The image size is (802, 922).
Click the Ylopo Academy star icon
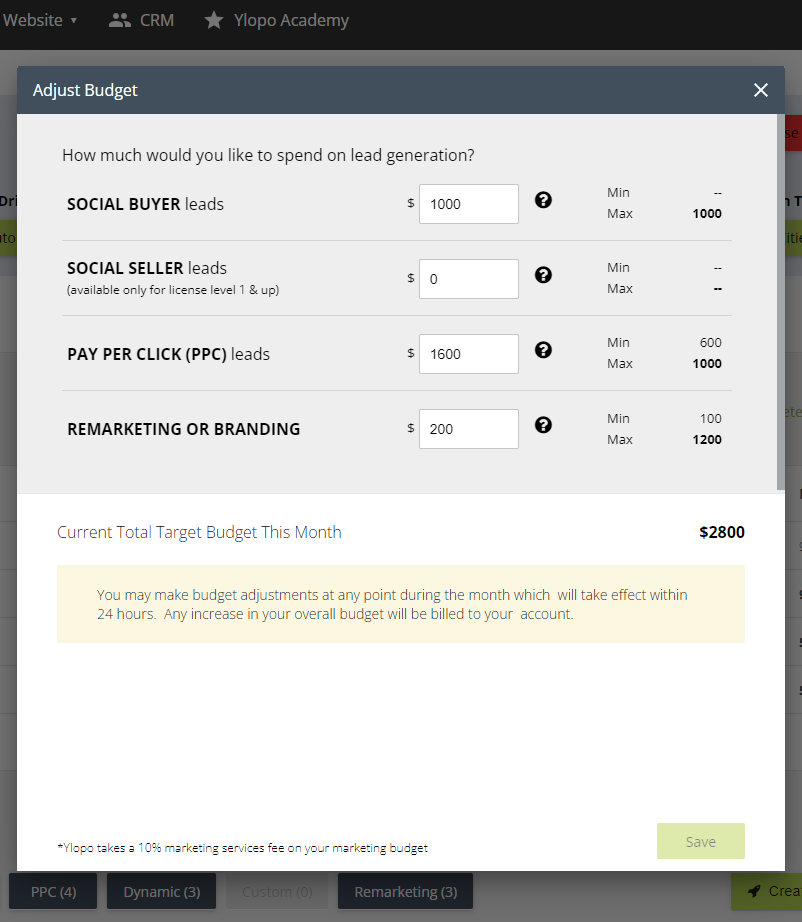pyautogui.click(x=214, y=20)
